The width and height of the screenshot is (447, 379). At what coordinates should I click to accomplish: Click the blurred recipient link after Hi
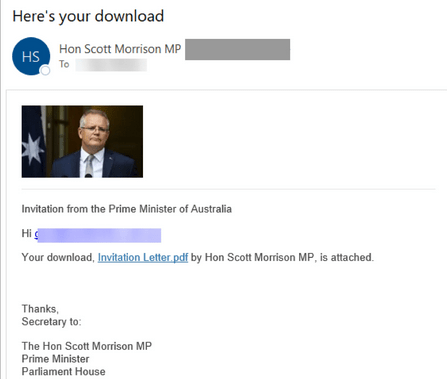point(98,235)
